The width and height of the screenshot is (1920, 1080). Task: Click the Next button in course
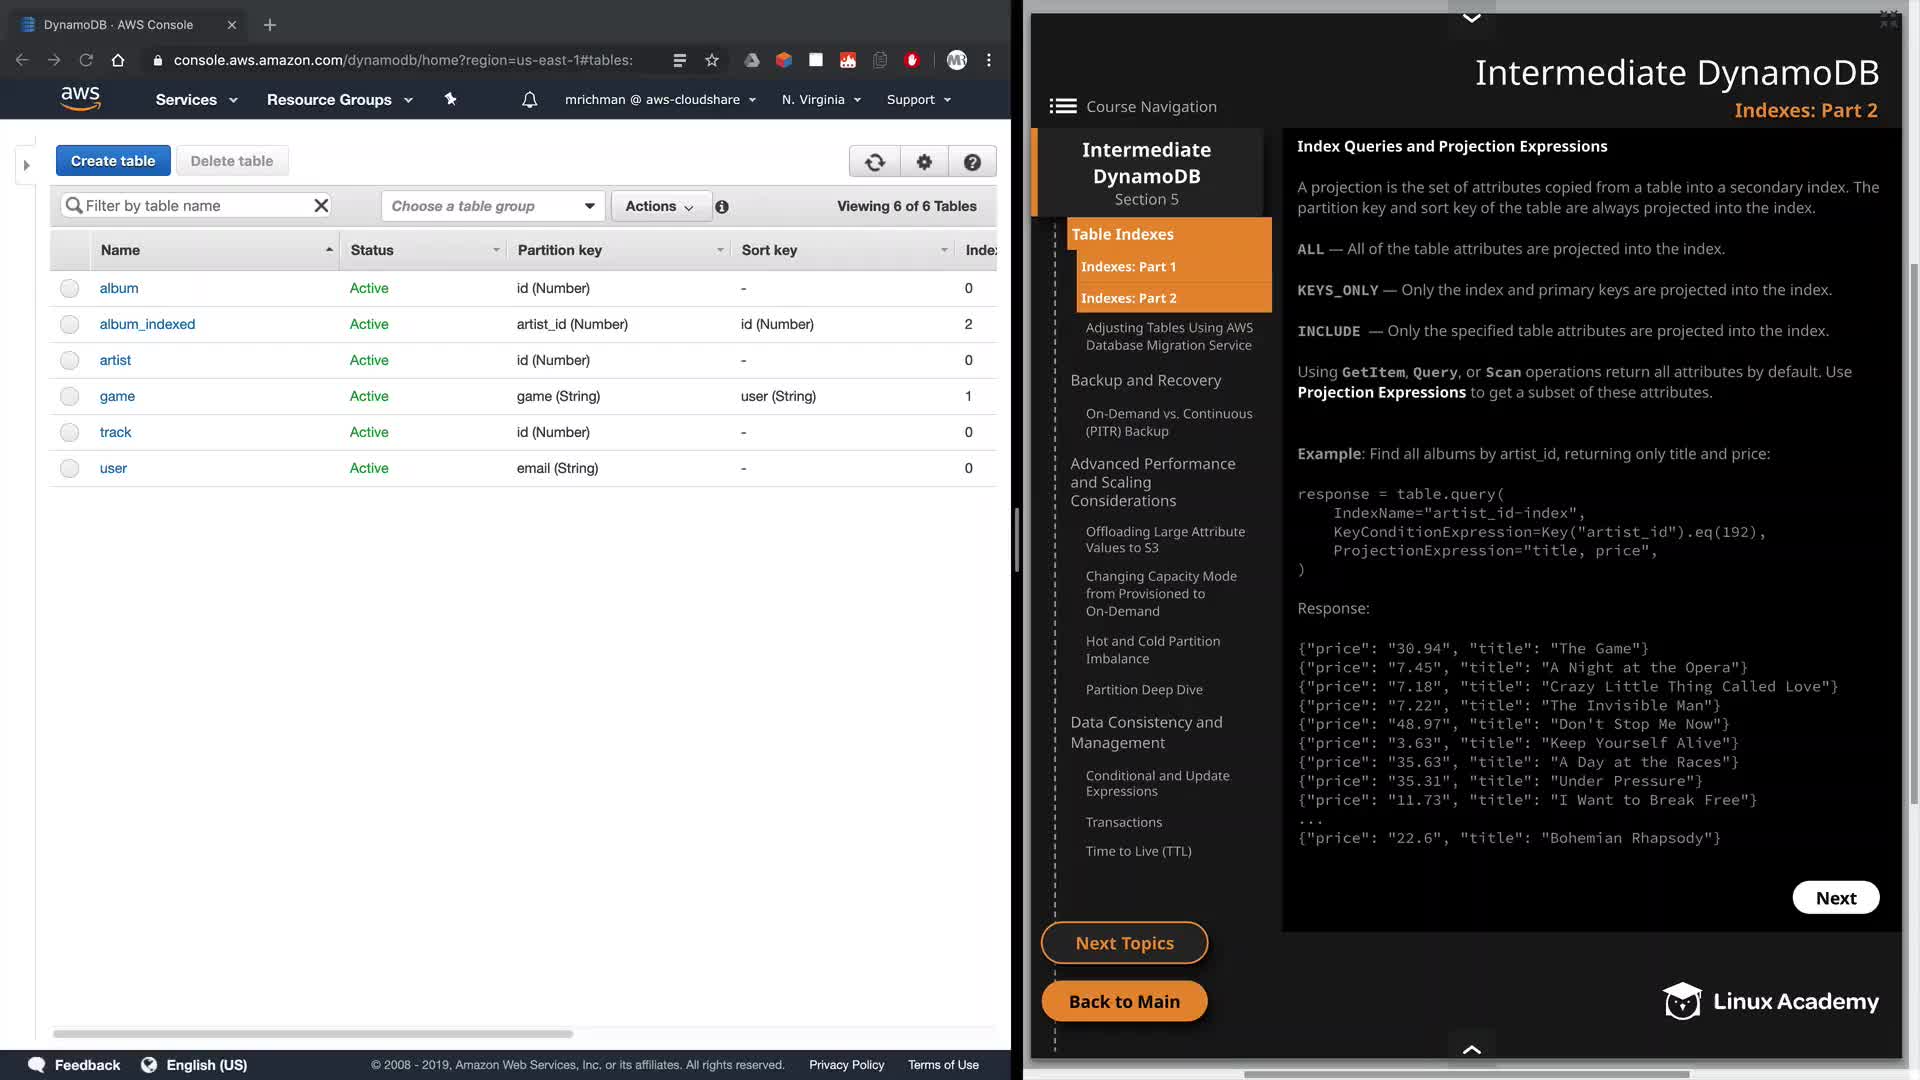coord(1835,898)
